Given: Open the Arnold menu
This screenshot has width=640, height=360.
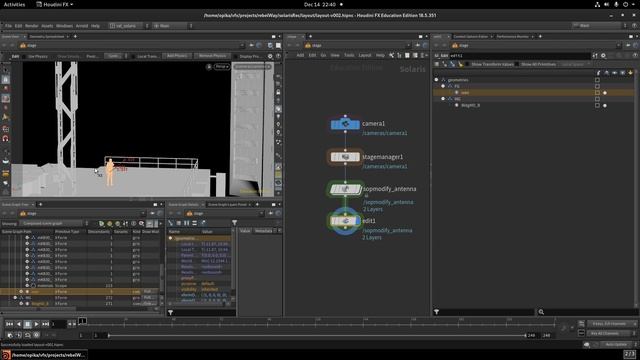Looking at the screenshot, I should point(82,26).
